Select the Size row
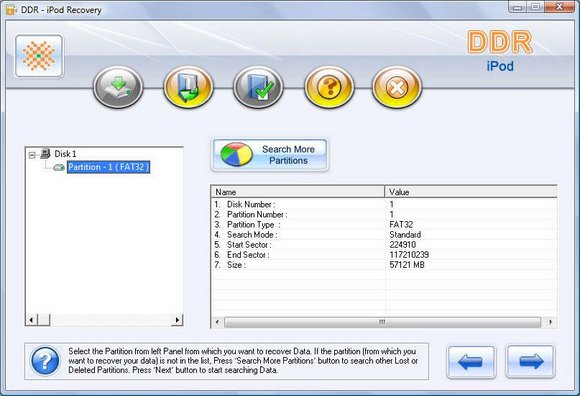This screenshot has width=580, height=396. [384, 265]
